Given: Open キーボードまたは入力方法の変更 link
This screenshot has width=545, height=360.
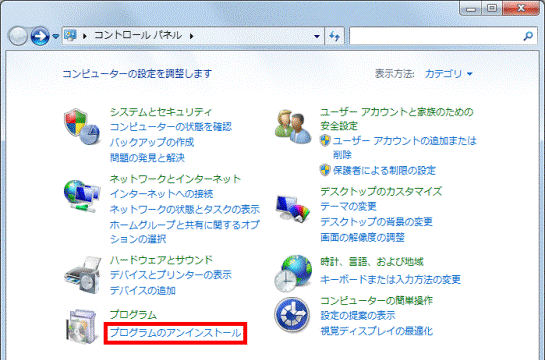Looking at the screenshot, I should pyautogui.click(x=390, y=279).
